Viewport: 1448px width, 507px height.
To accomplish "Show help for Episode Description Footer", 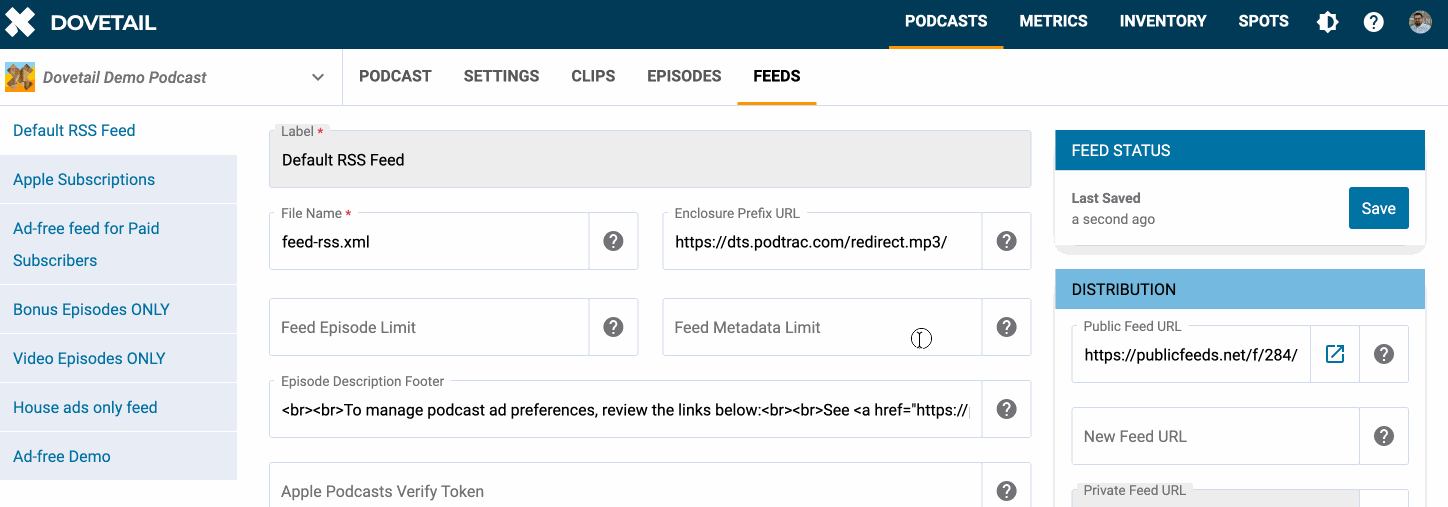I will pyautogui.click(x=1006, y=409).
